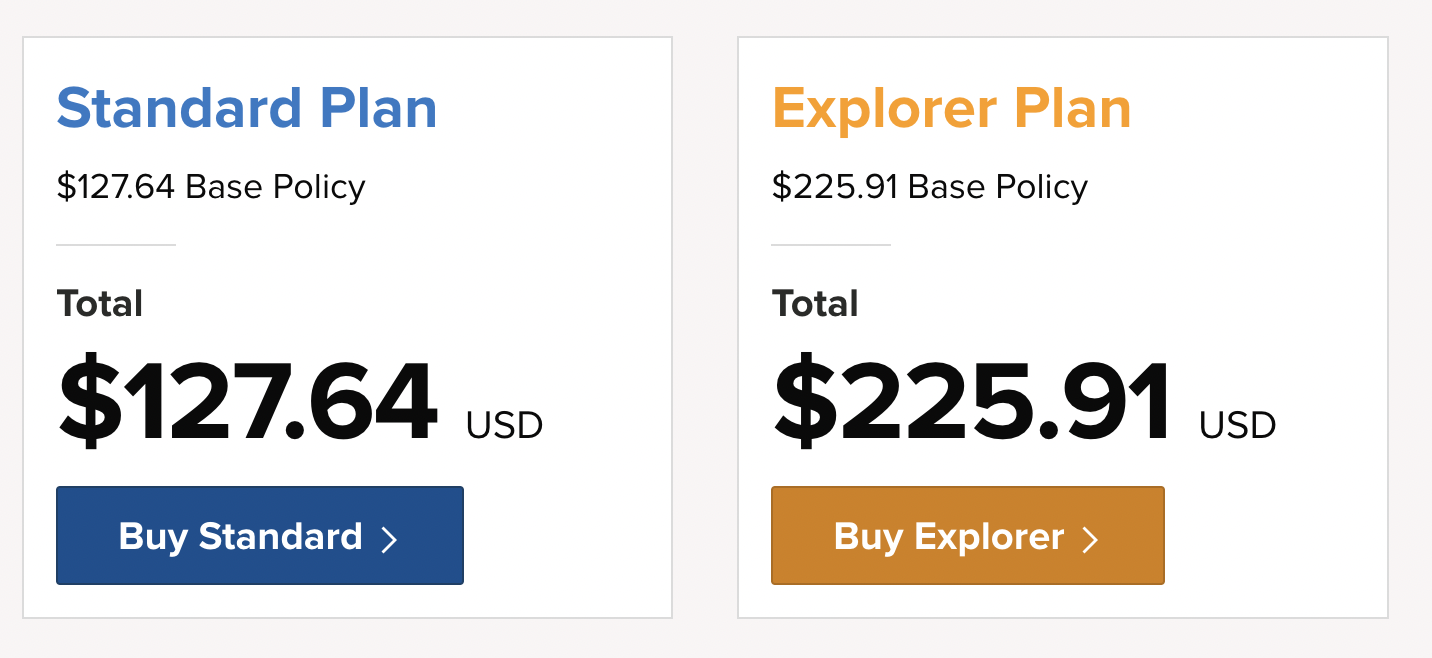Click the word Explorer in the orange button
Screen dimensions: 1432x658
coord(989,537)
